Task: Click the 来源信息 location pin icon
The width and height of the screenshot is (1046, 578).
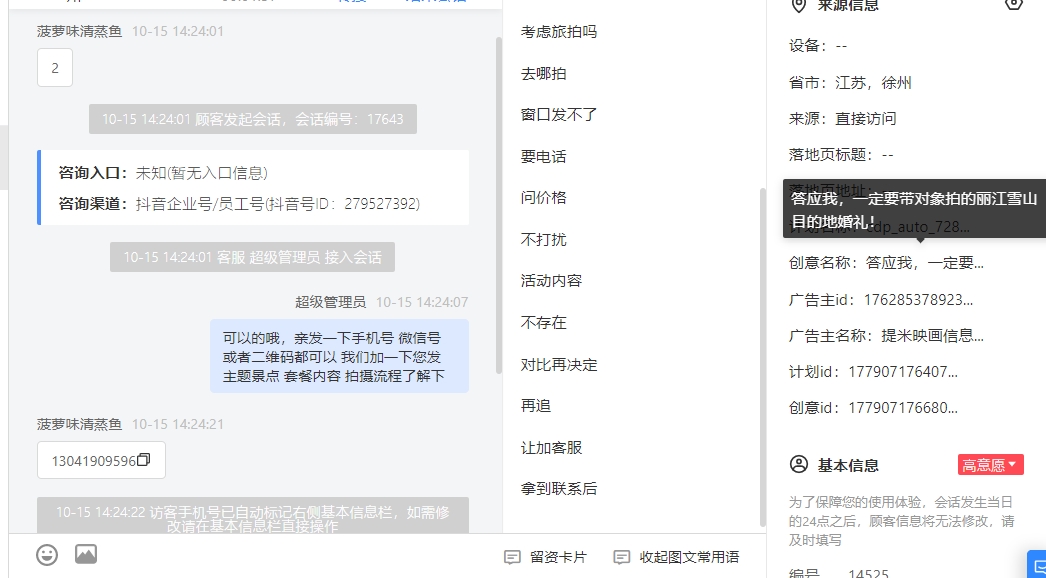Action: [798, 5]
